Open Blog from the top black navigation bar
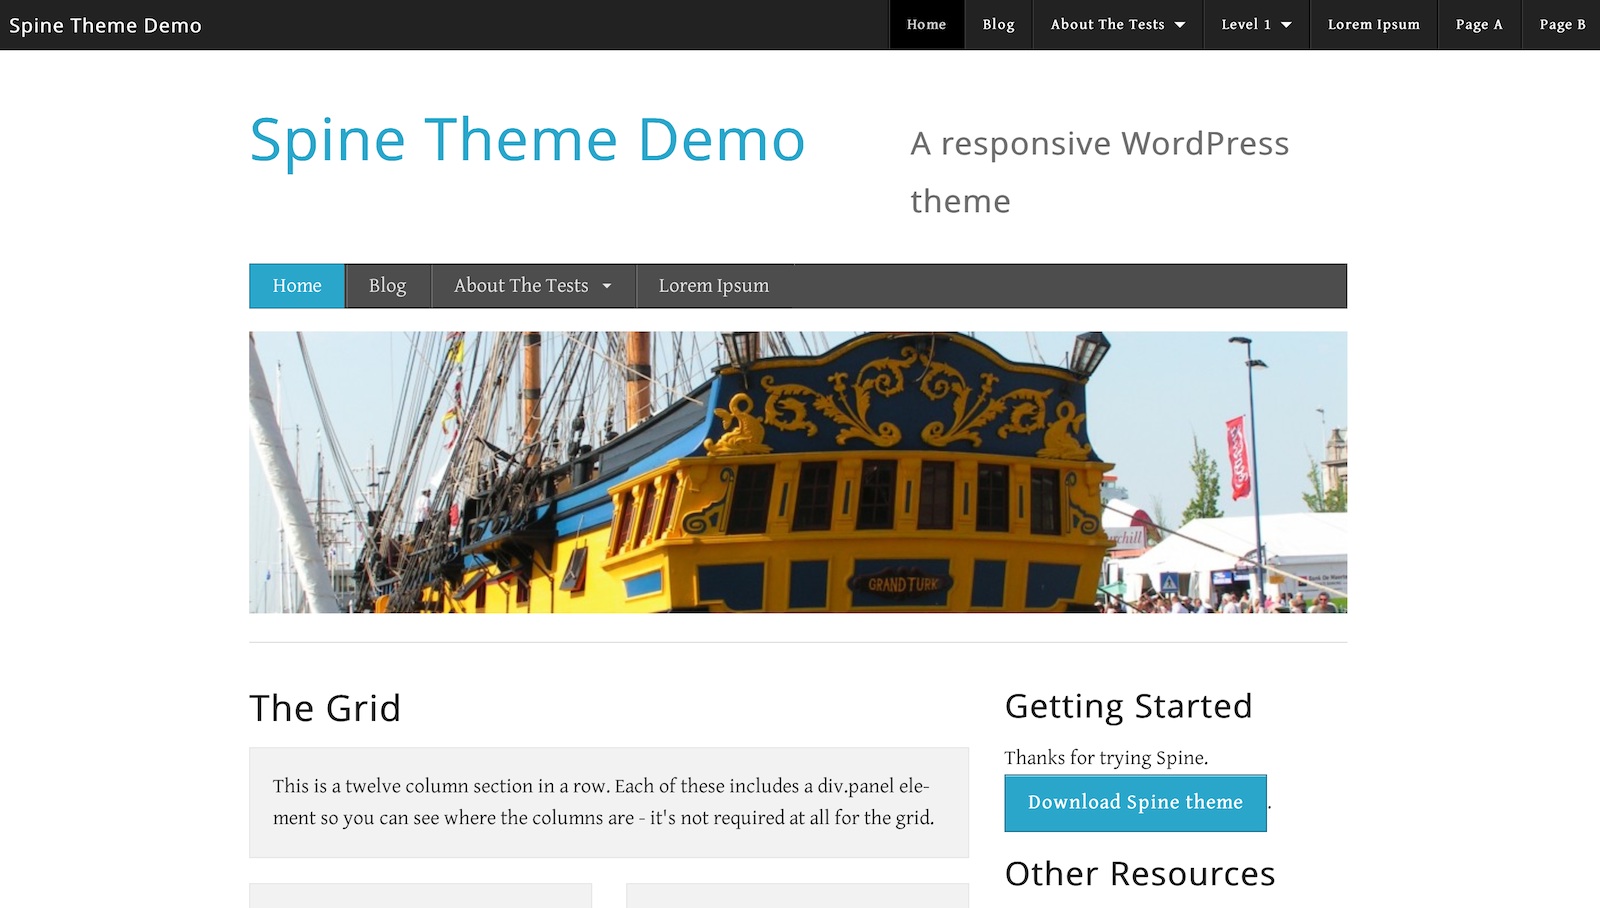The height and width of the screenshot is (908, 1600). 998,24
